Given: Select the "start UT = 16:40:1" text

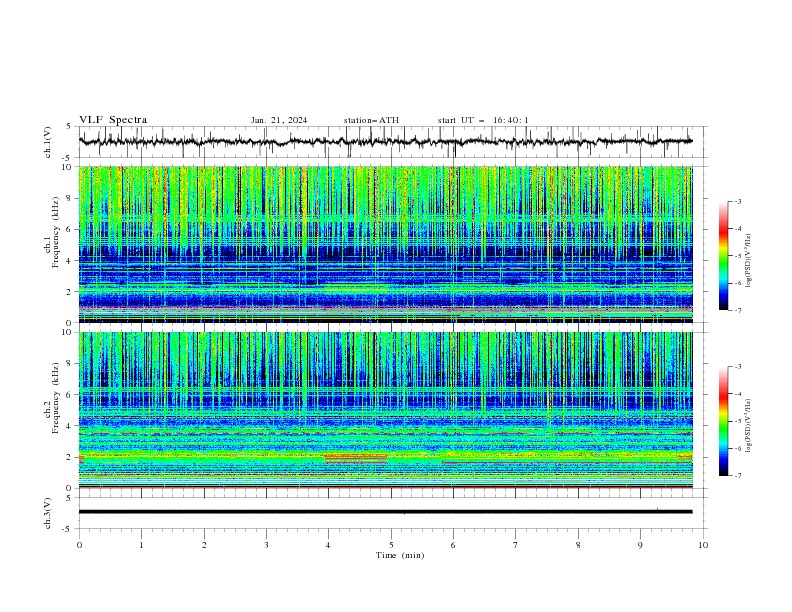Looking at the screenshot, I should pyautogui.click(x=483, y=120).
